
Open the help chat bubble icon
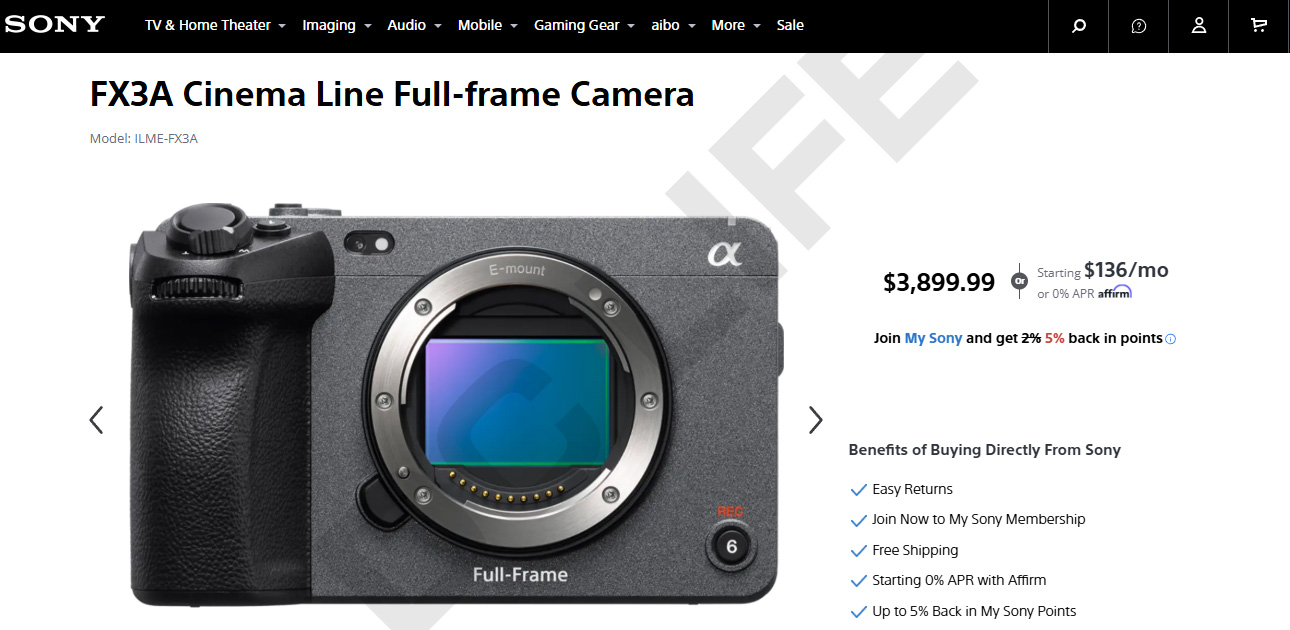pyautogui.click(x=1138, y=26)
